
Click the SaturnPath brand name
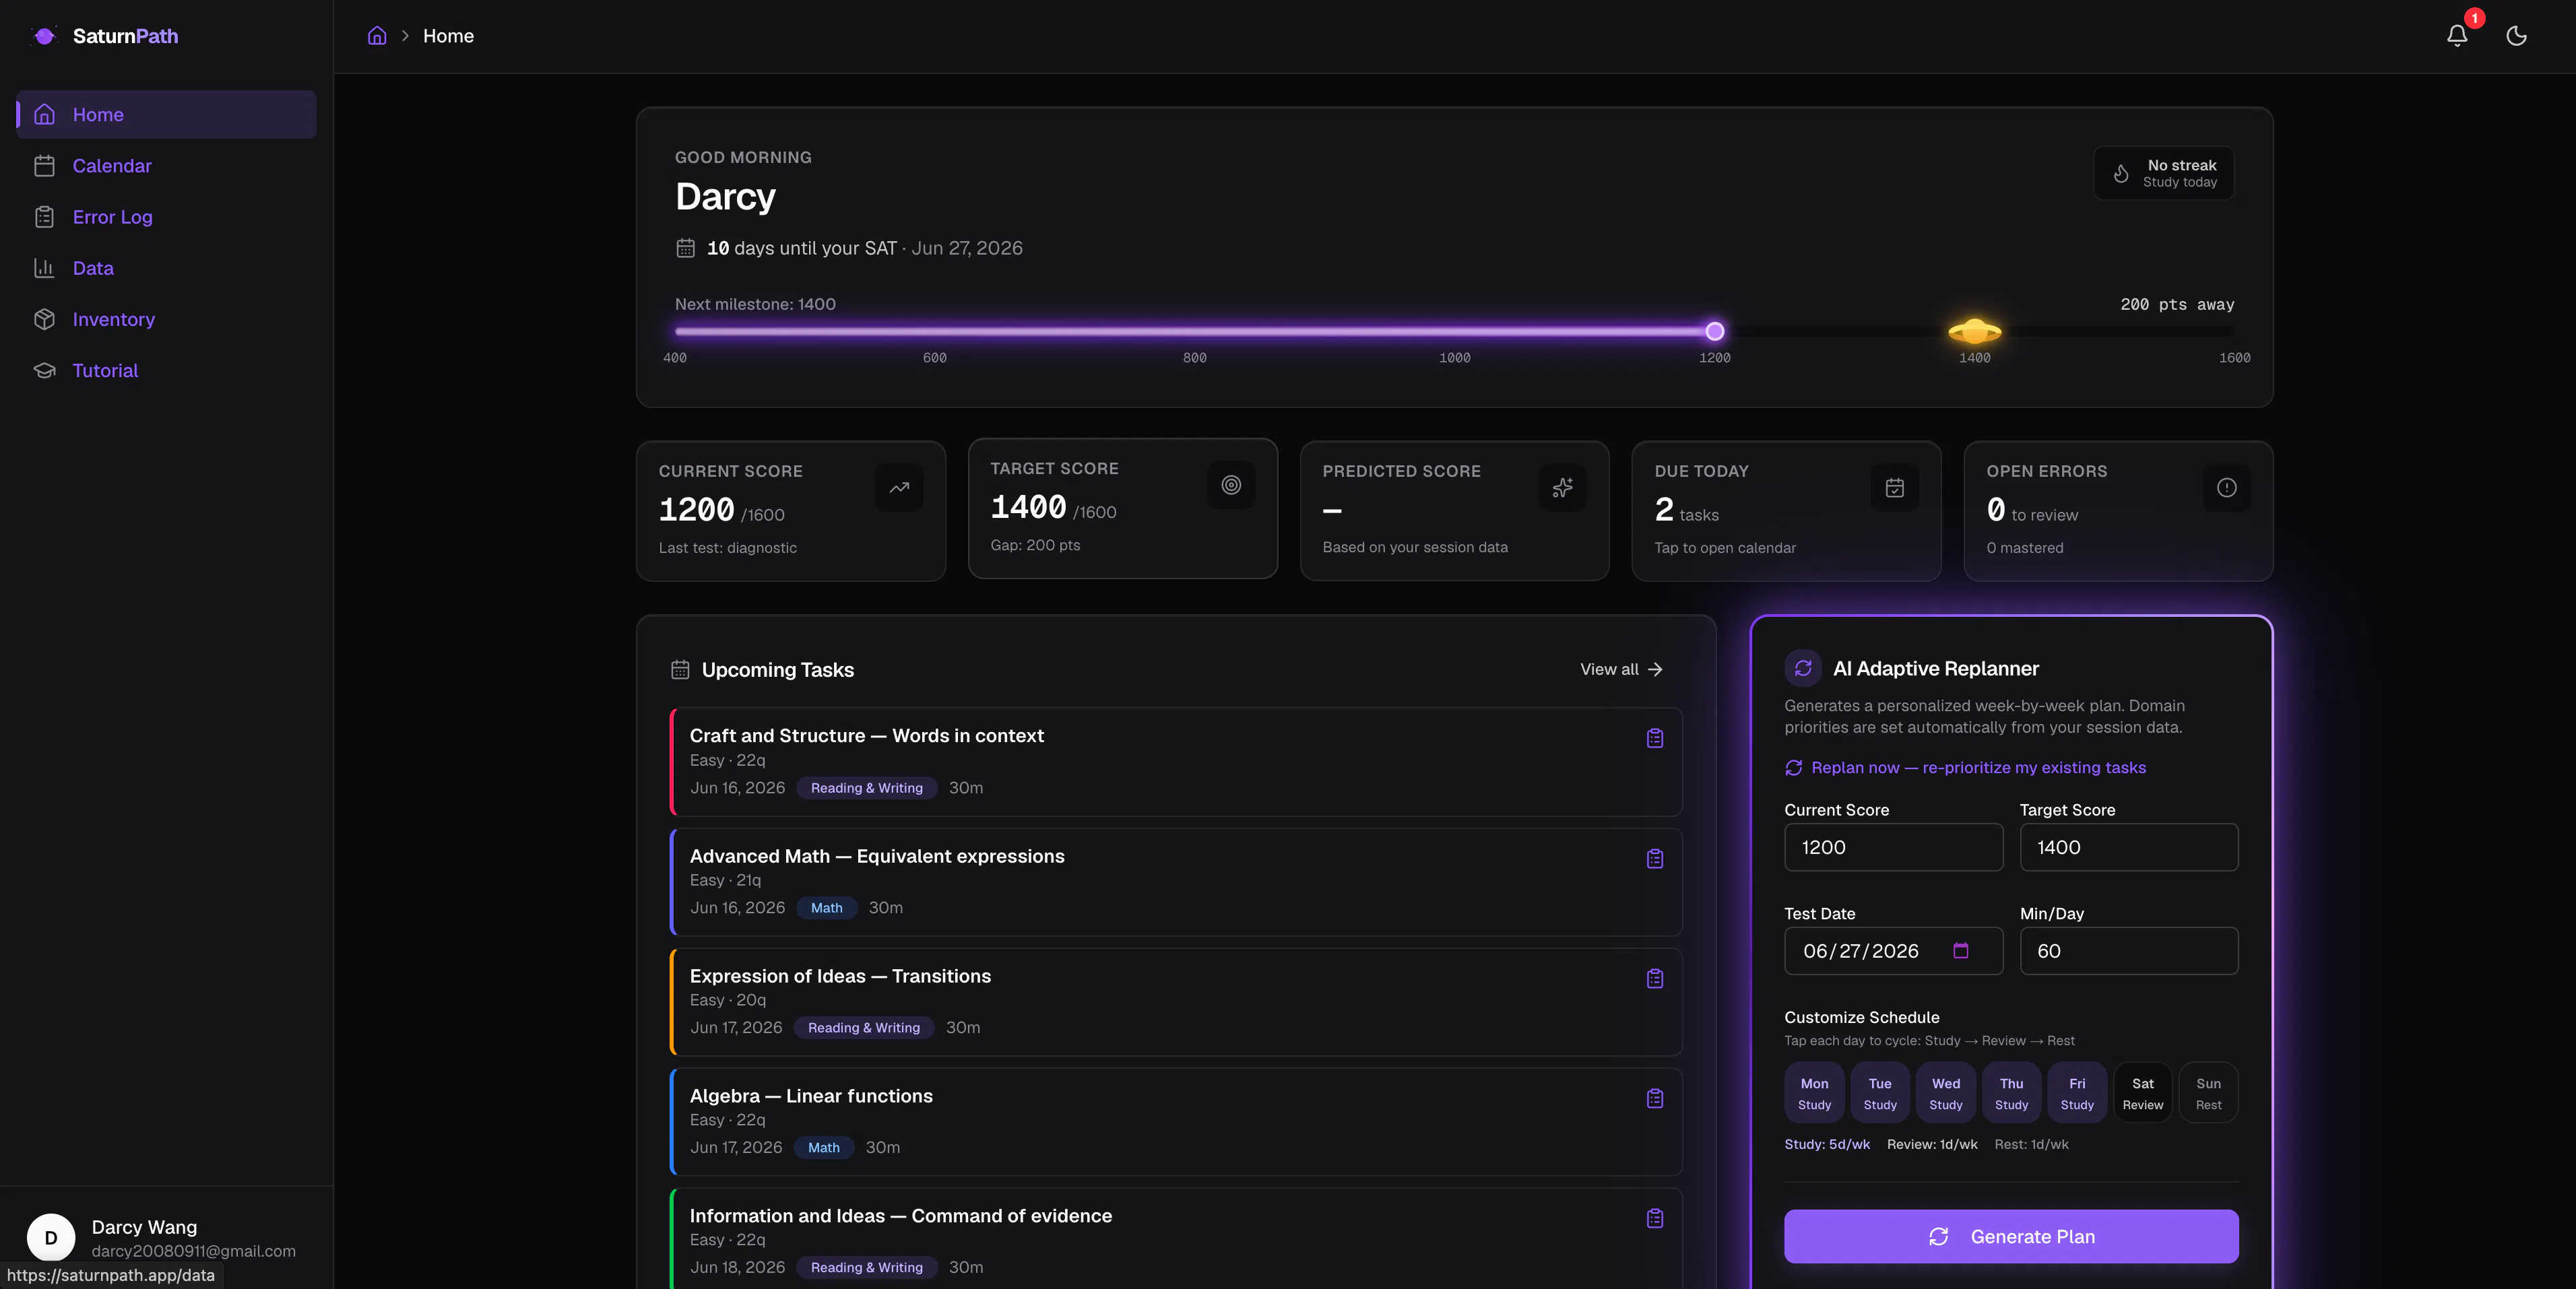126,36
